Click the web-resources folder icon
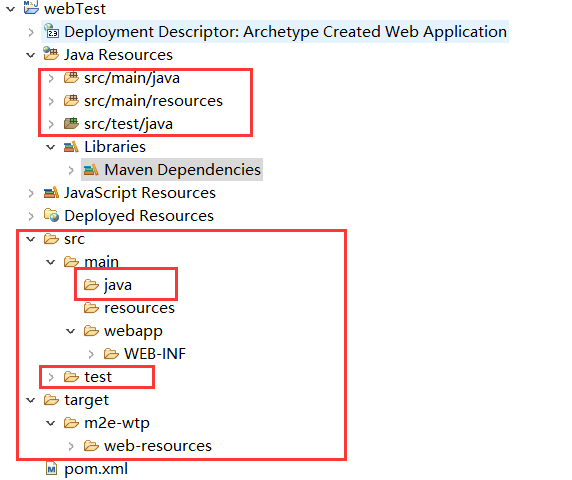Viewport: 572px width, 480px height. [x=91, y=446]
